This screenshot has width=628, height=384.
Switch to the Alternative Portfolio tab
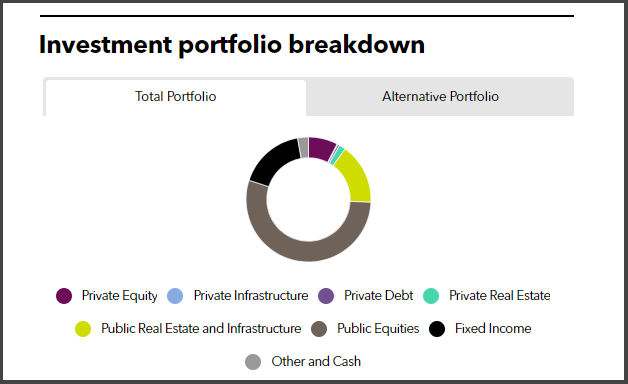pyautogui.click(x=440, y=97)
